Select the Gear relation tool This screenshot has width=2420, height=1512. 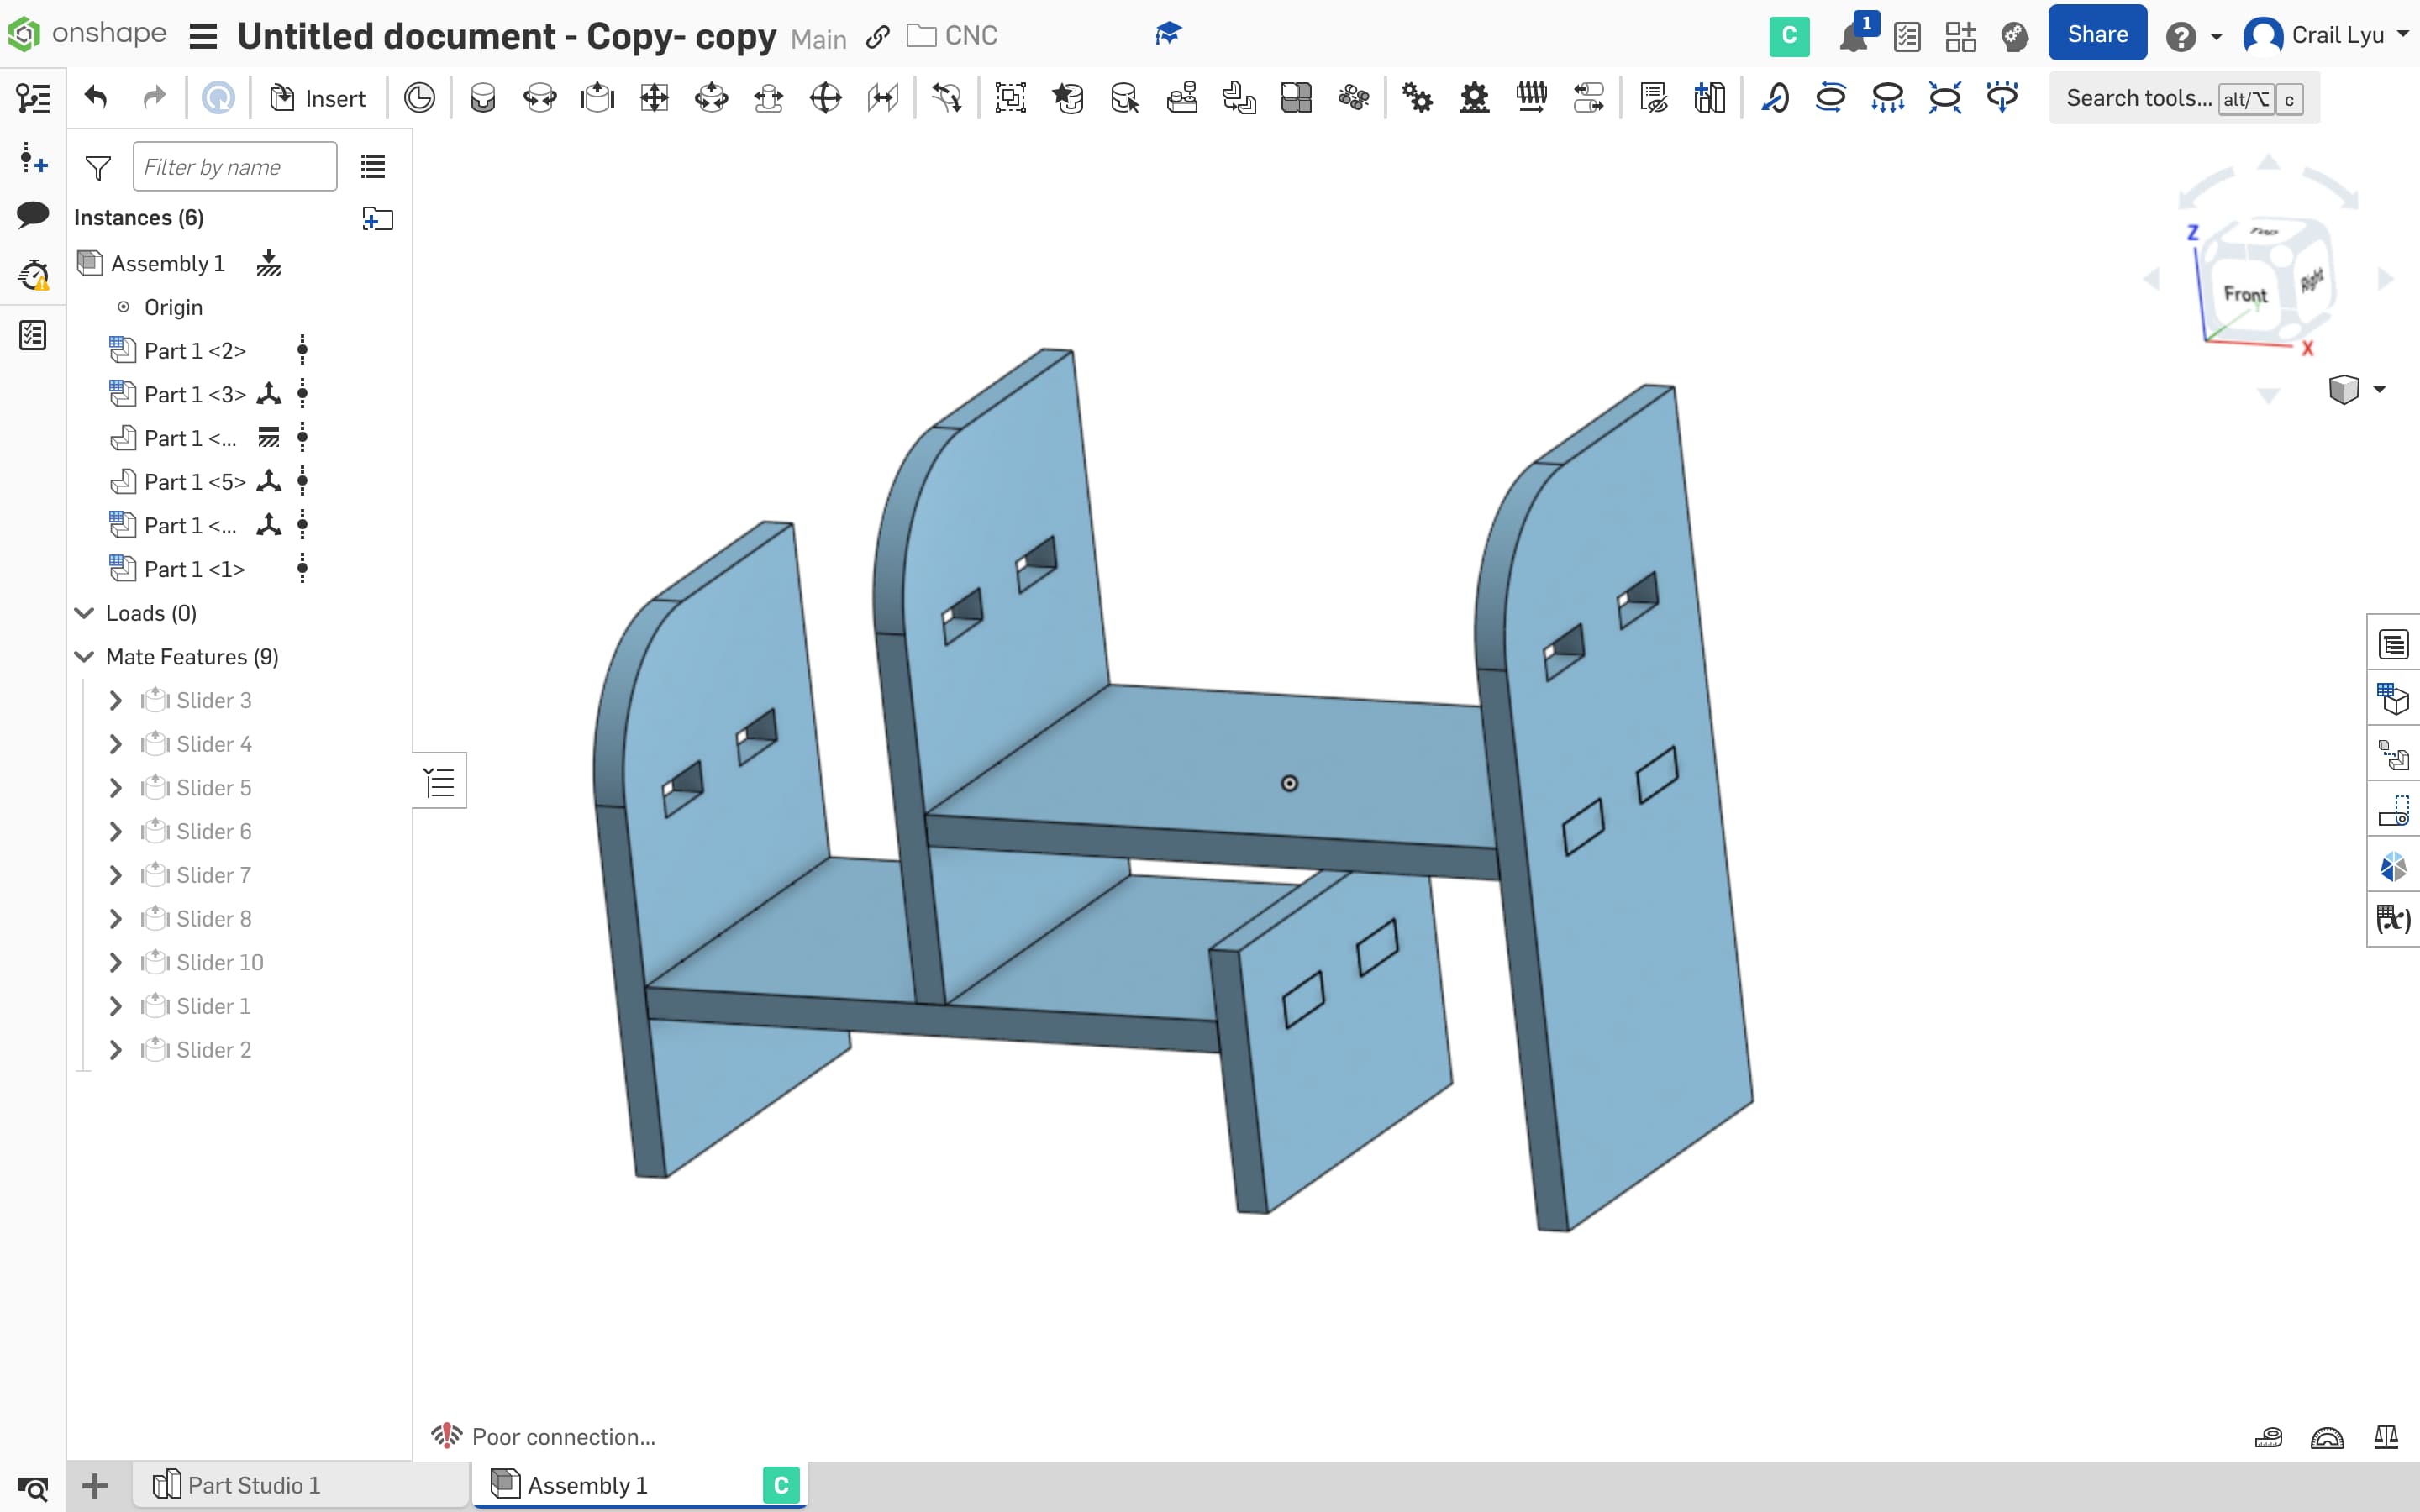tap(1417, 97)
